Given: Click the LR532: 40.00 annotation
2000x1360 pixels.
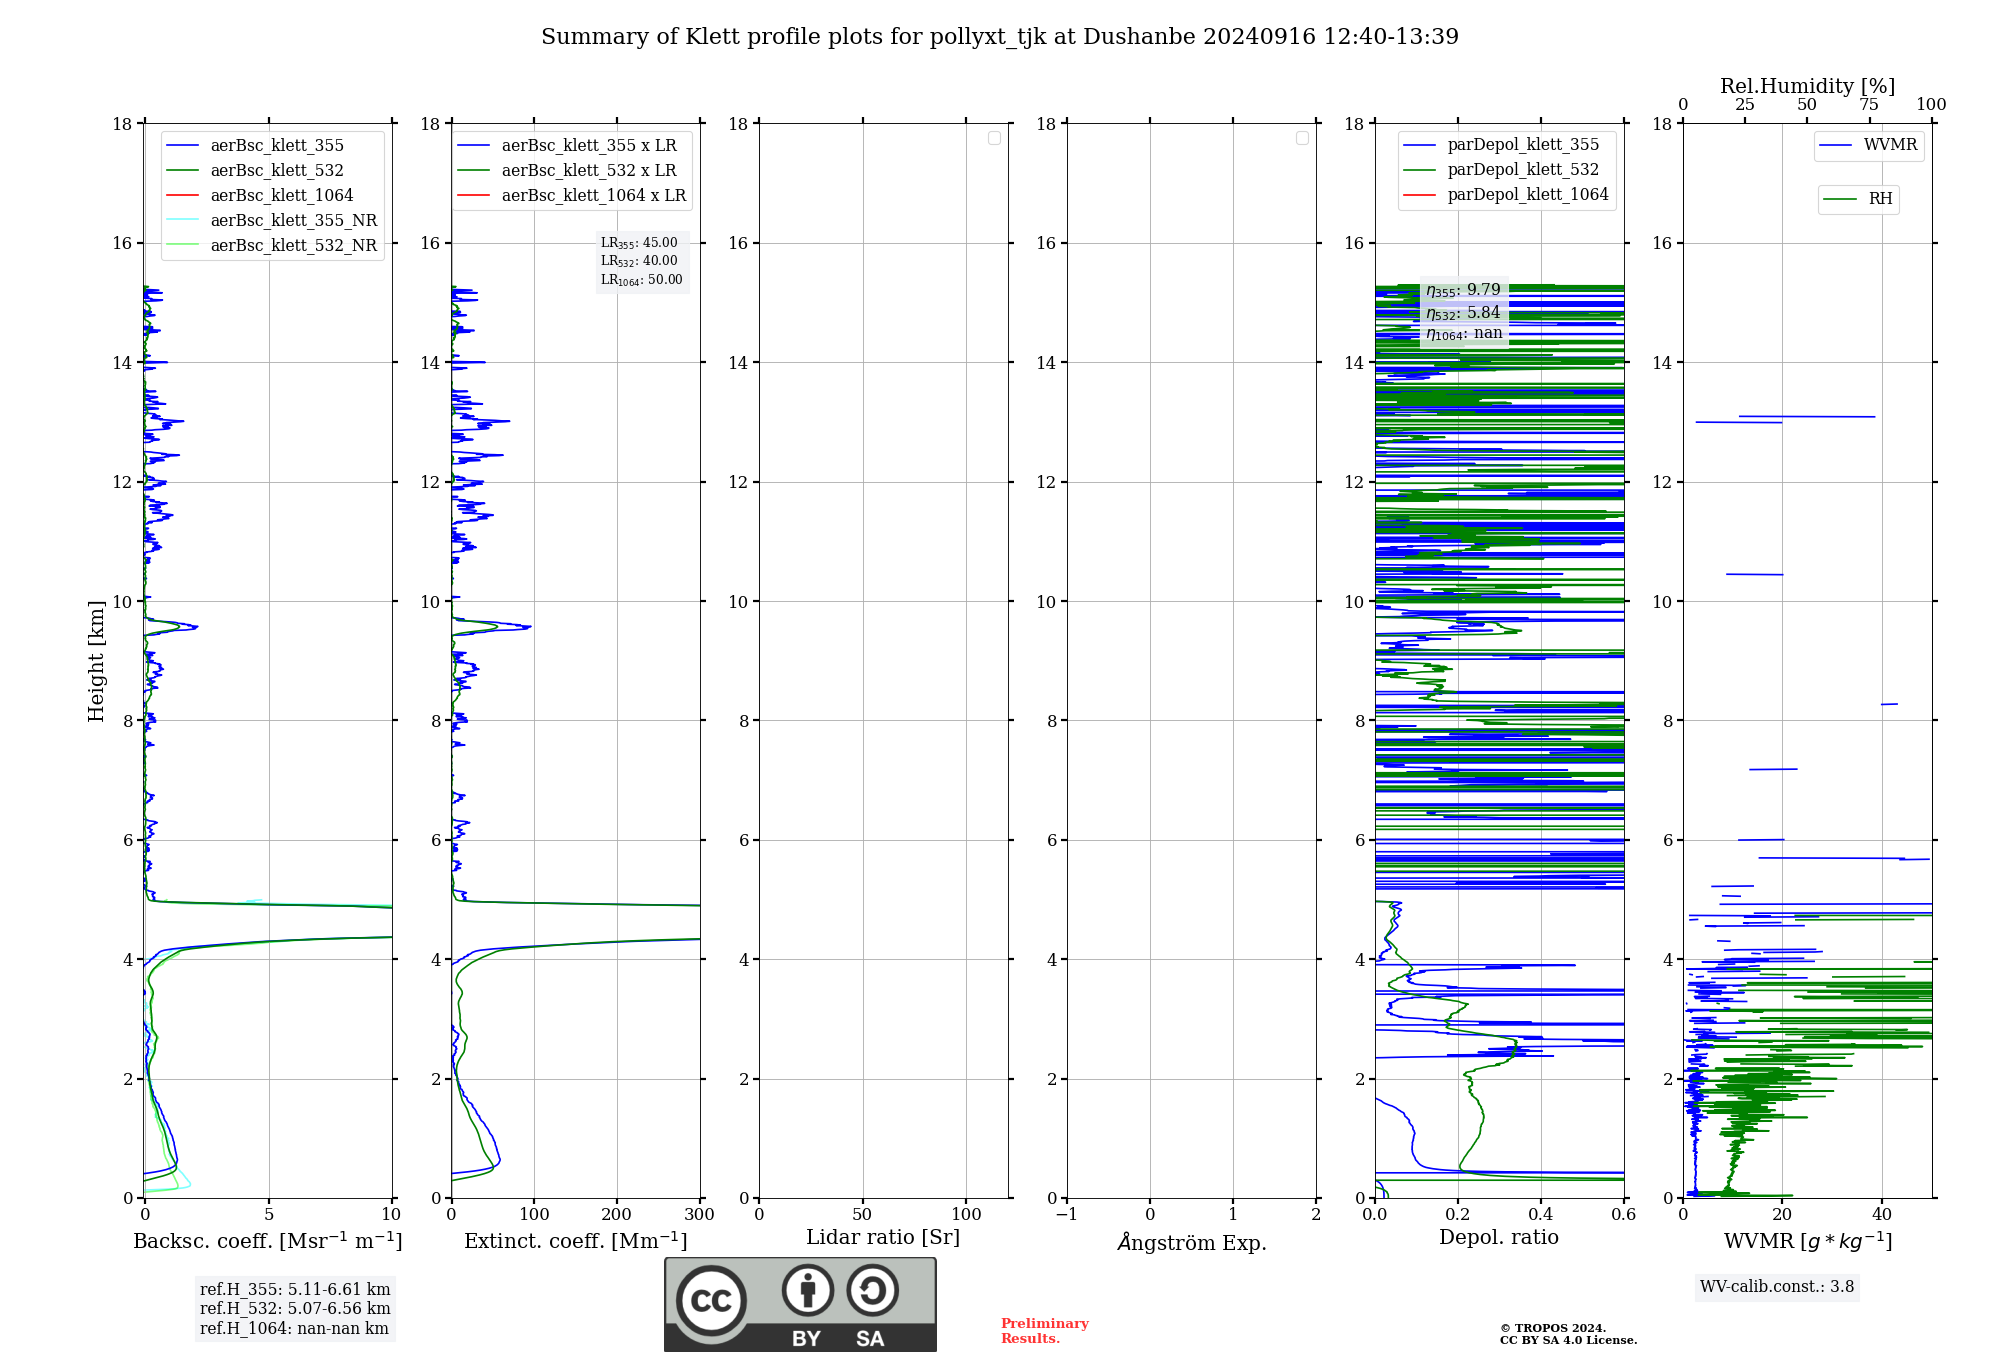Looking at the screenshot, I should 639,261.
